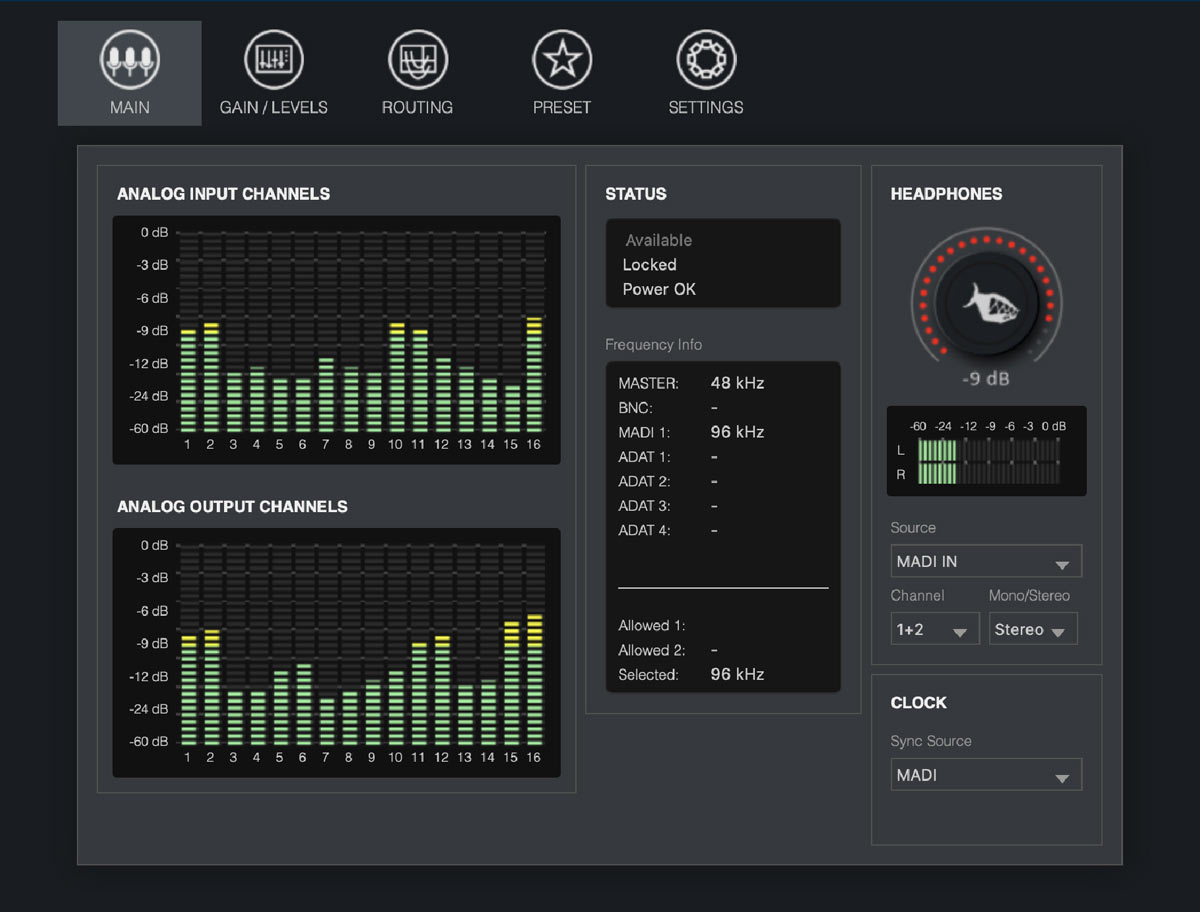Expand the Sync Source MADI dropdown
Screen dimensions: 1200x912
(986, 775)
